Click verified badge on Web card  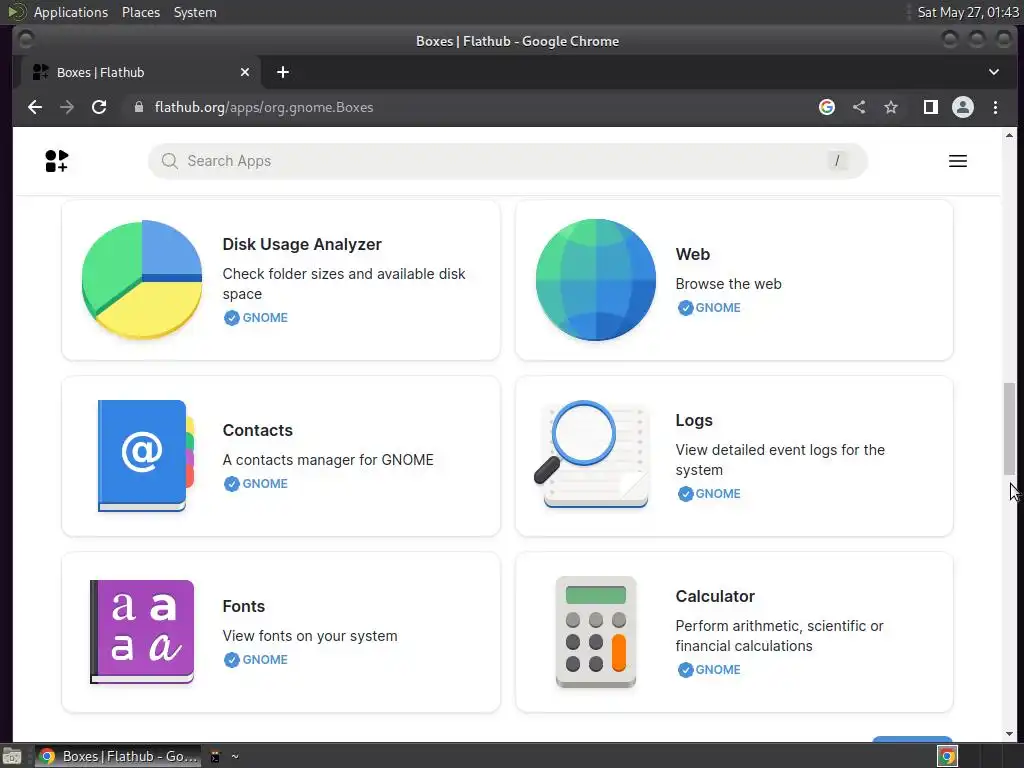[685, 308]
